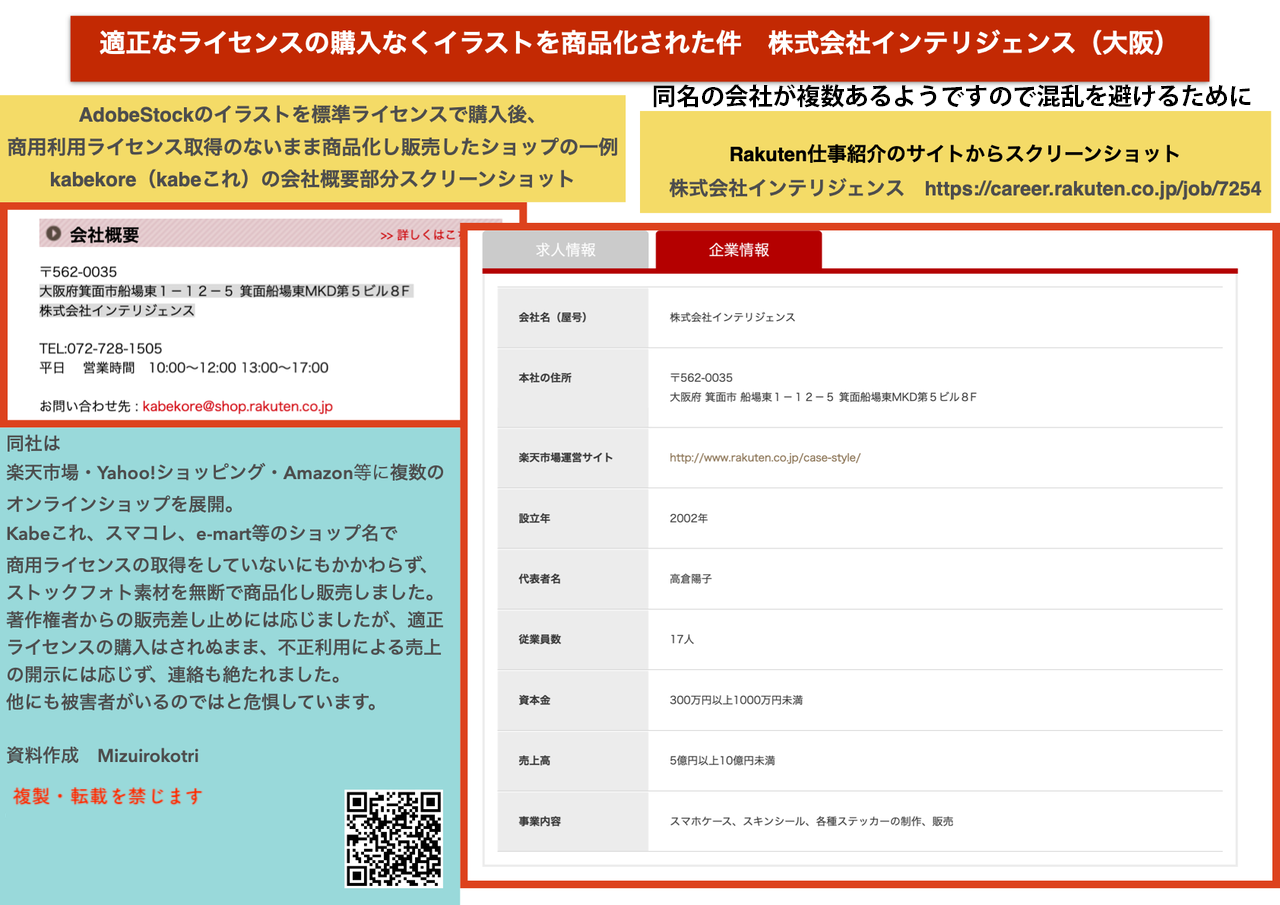The height and width of the screenshot is (905, 1280).
Task: Click the kabekore@shop.rakuten.co.jp email link
Action: pyautogui.click(x=237, y=406)
